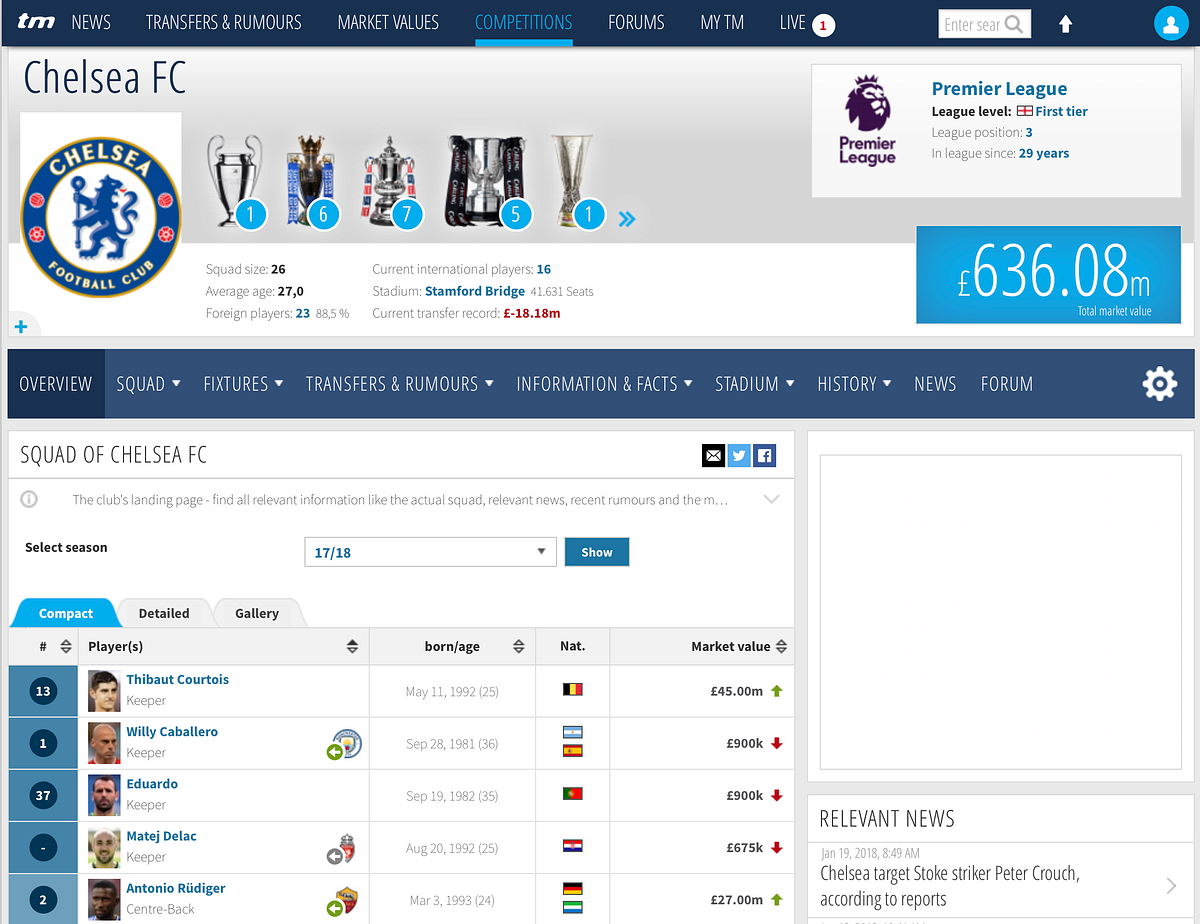Click the info icon beside landing page text
The image size is (1200, 924).
tap(29, 499)
